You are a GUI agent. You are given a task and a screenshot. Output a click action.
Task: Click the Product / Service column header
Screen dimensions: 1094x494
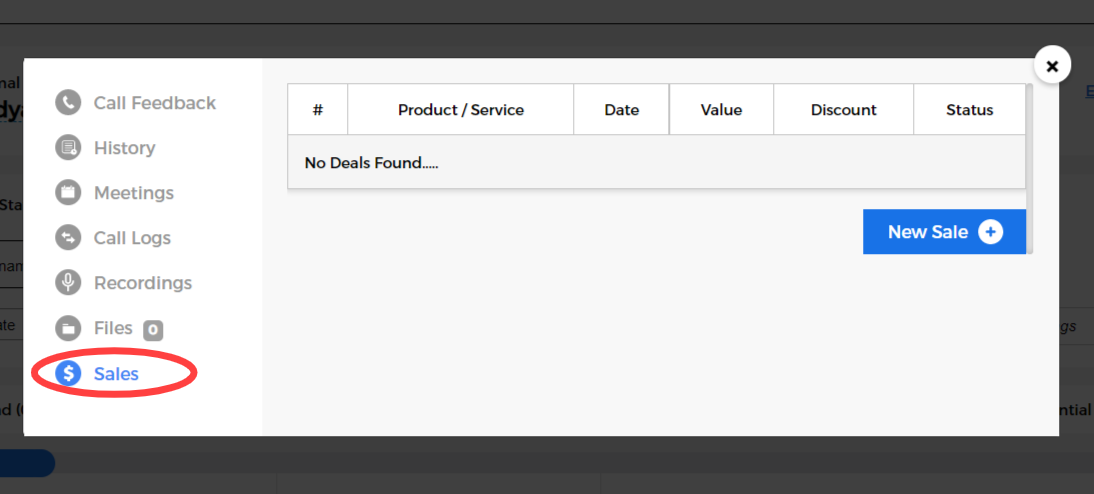tap(460, 110)
